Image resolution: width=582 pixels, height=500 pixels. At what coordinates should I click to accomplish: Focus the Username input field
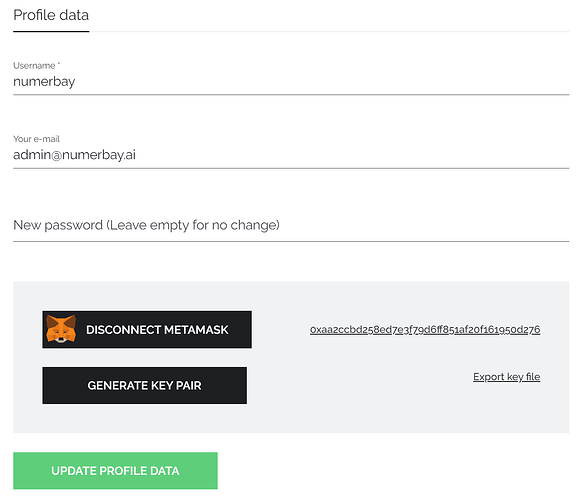coord(291,81)
